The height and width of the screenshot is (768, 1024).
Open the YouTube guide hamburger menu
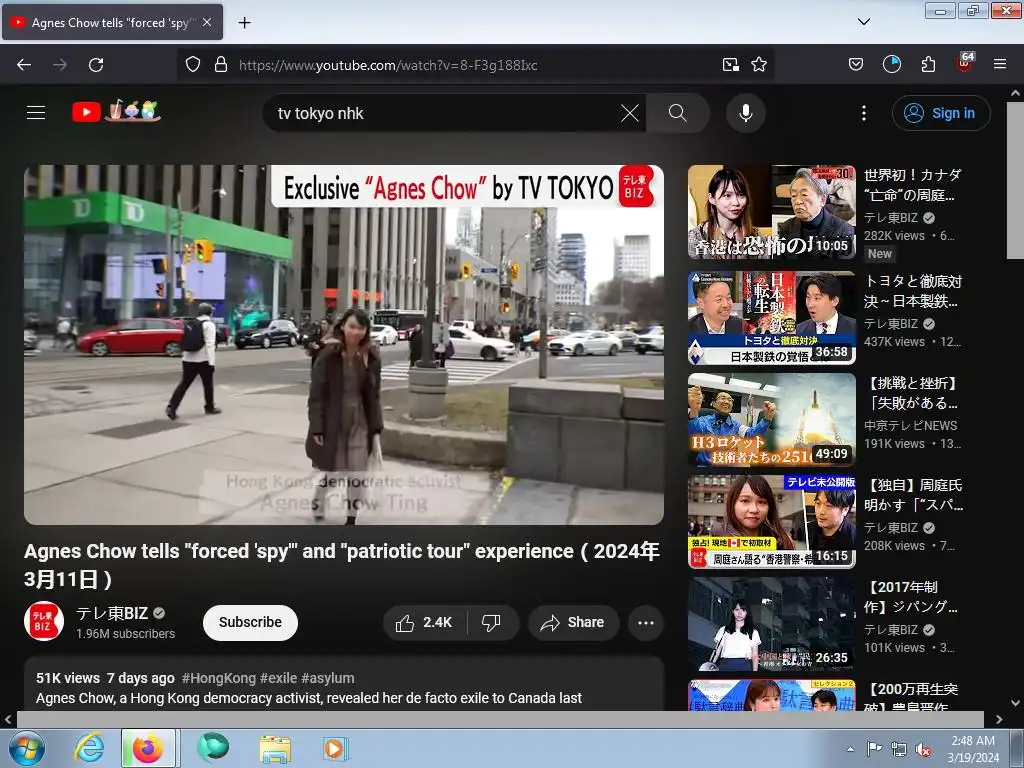click(36, 112)
